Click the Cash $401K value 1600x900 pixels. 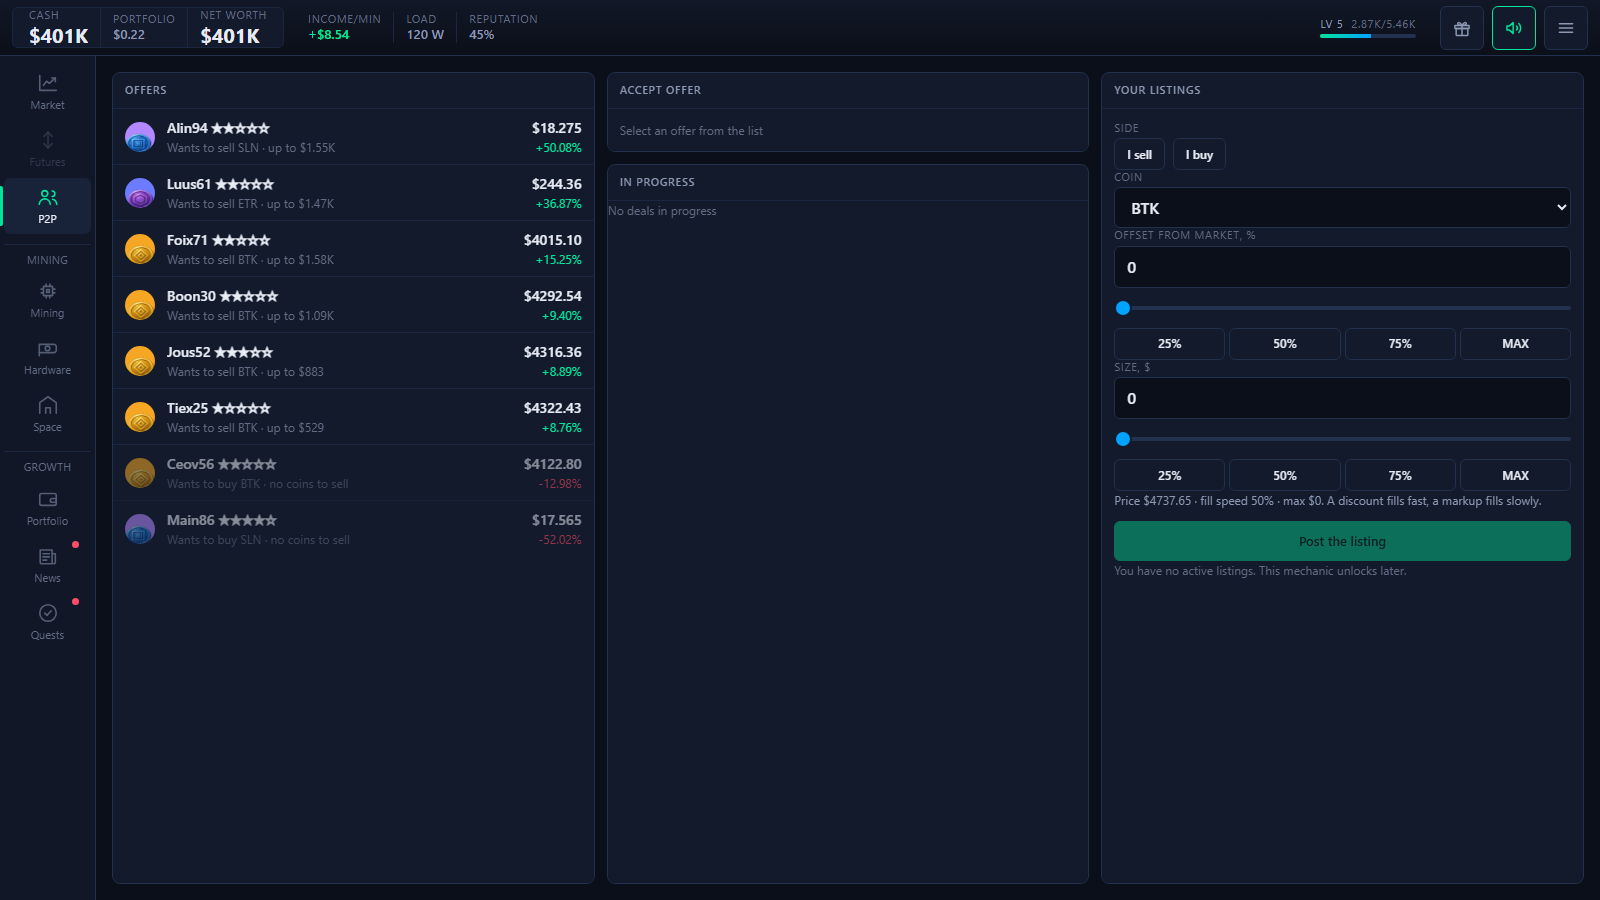(58, 36)
